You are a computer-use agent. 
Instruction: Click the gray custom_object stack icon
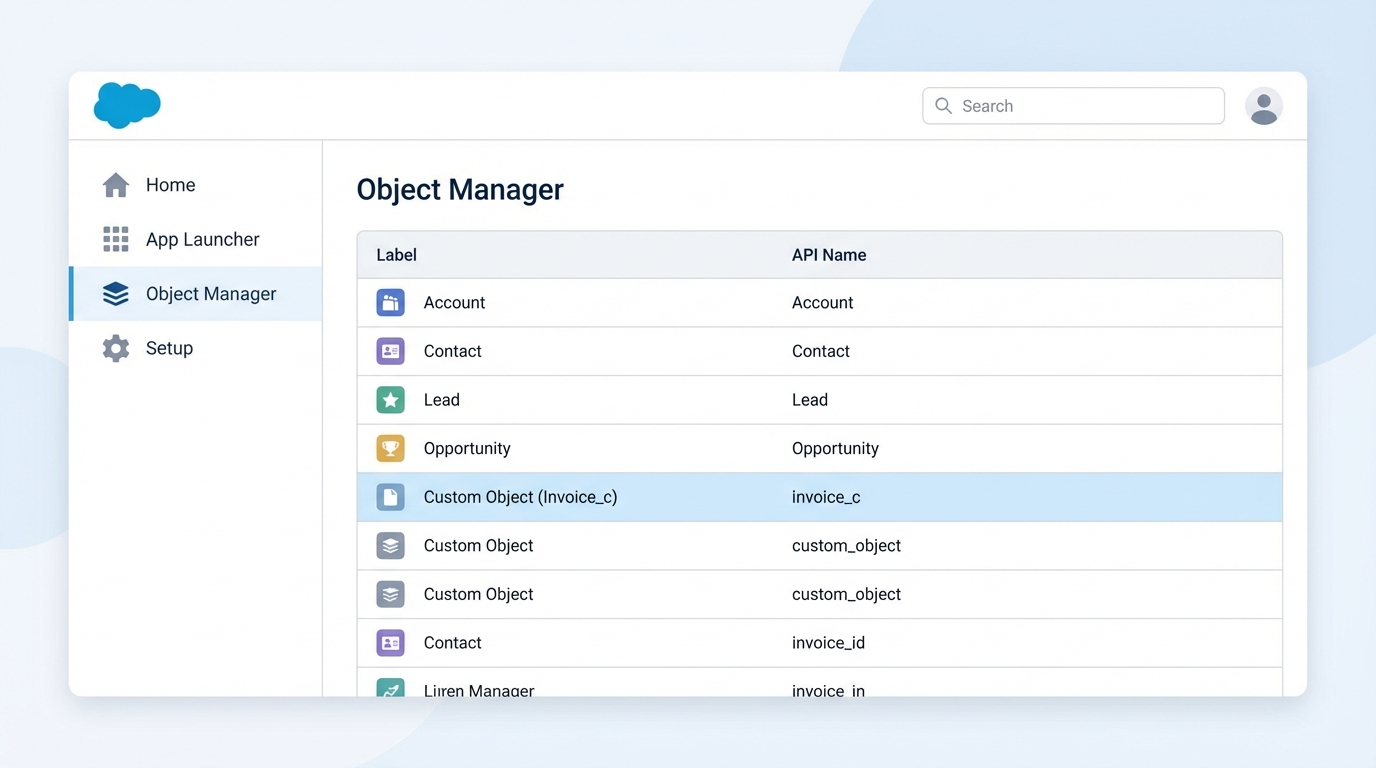(x=390, y=545)
